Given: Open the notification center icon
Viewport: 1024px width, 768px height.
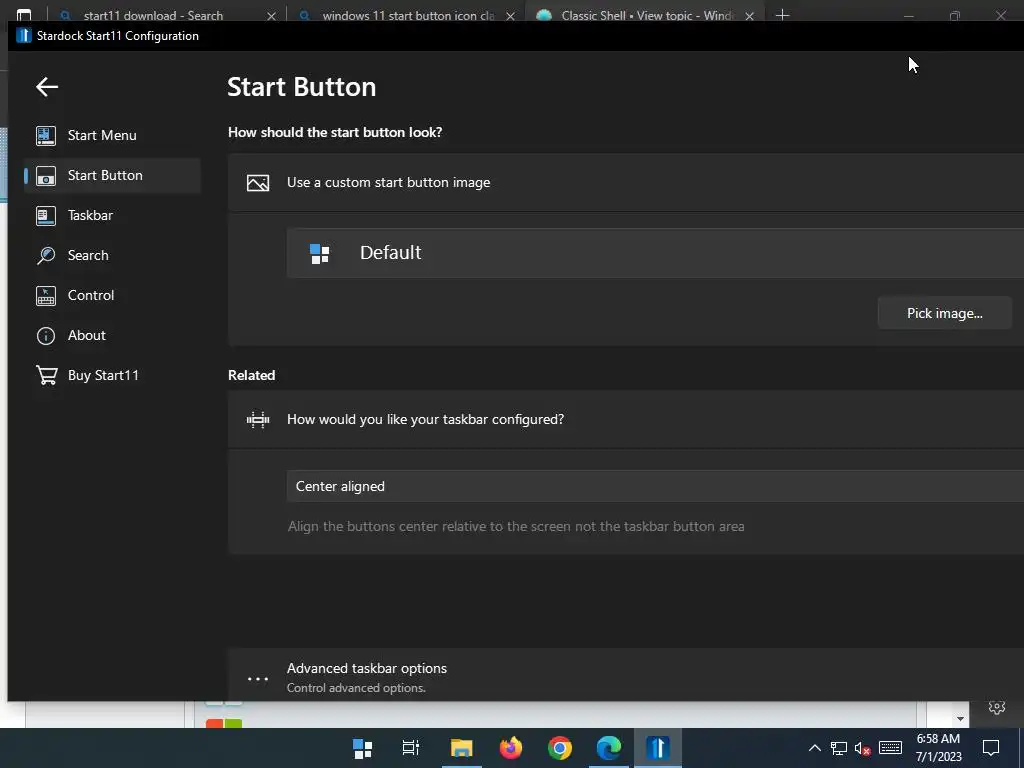Looking at the screenshot, I should [991, 748].
